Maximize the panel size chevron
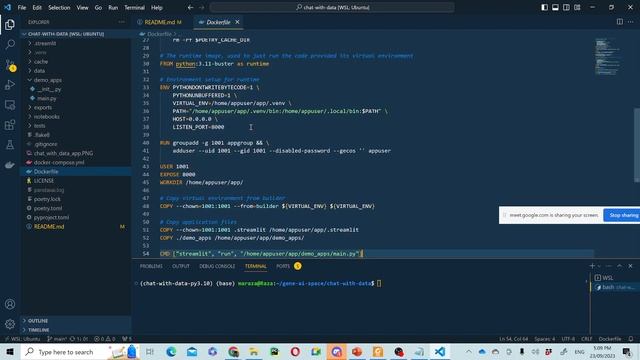This screenshot has height=360, width=640. tap(620, 266)
